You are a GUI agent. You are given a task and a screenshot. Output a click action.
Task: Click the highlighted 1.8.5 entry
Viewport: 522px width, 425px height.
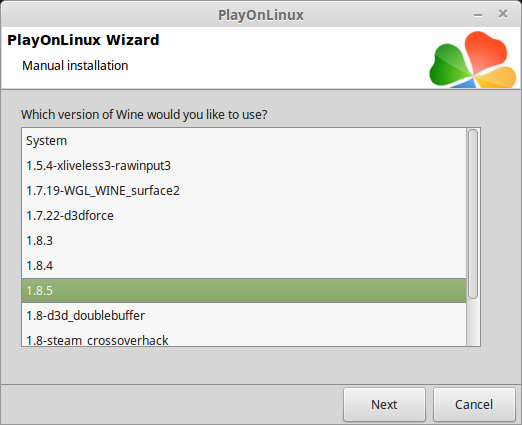pos(244,291)
